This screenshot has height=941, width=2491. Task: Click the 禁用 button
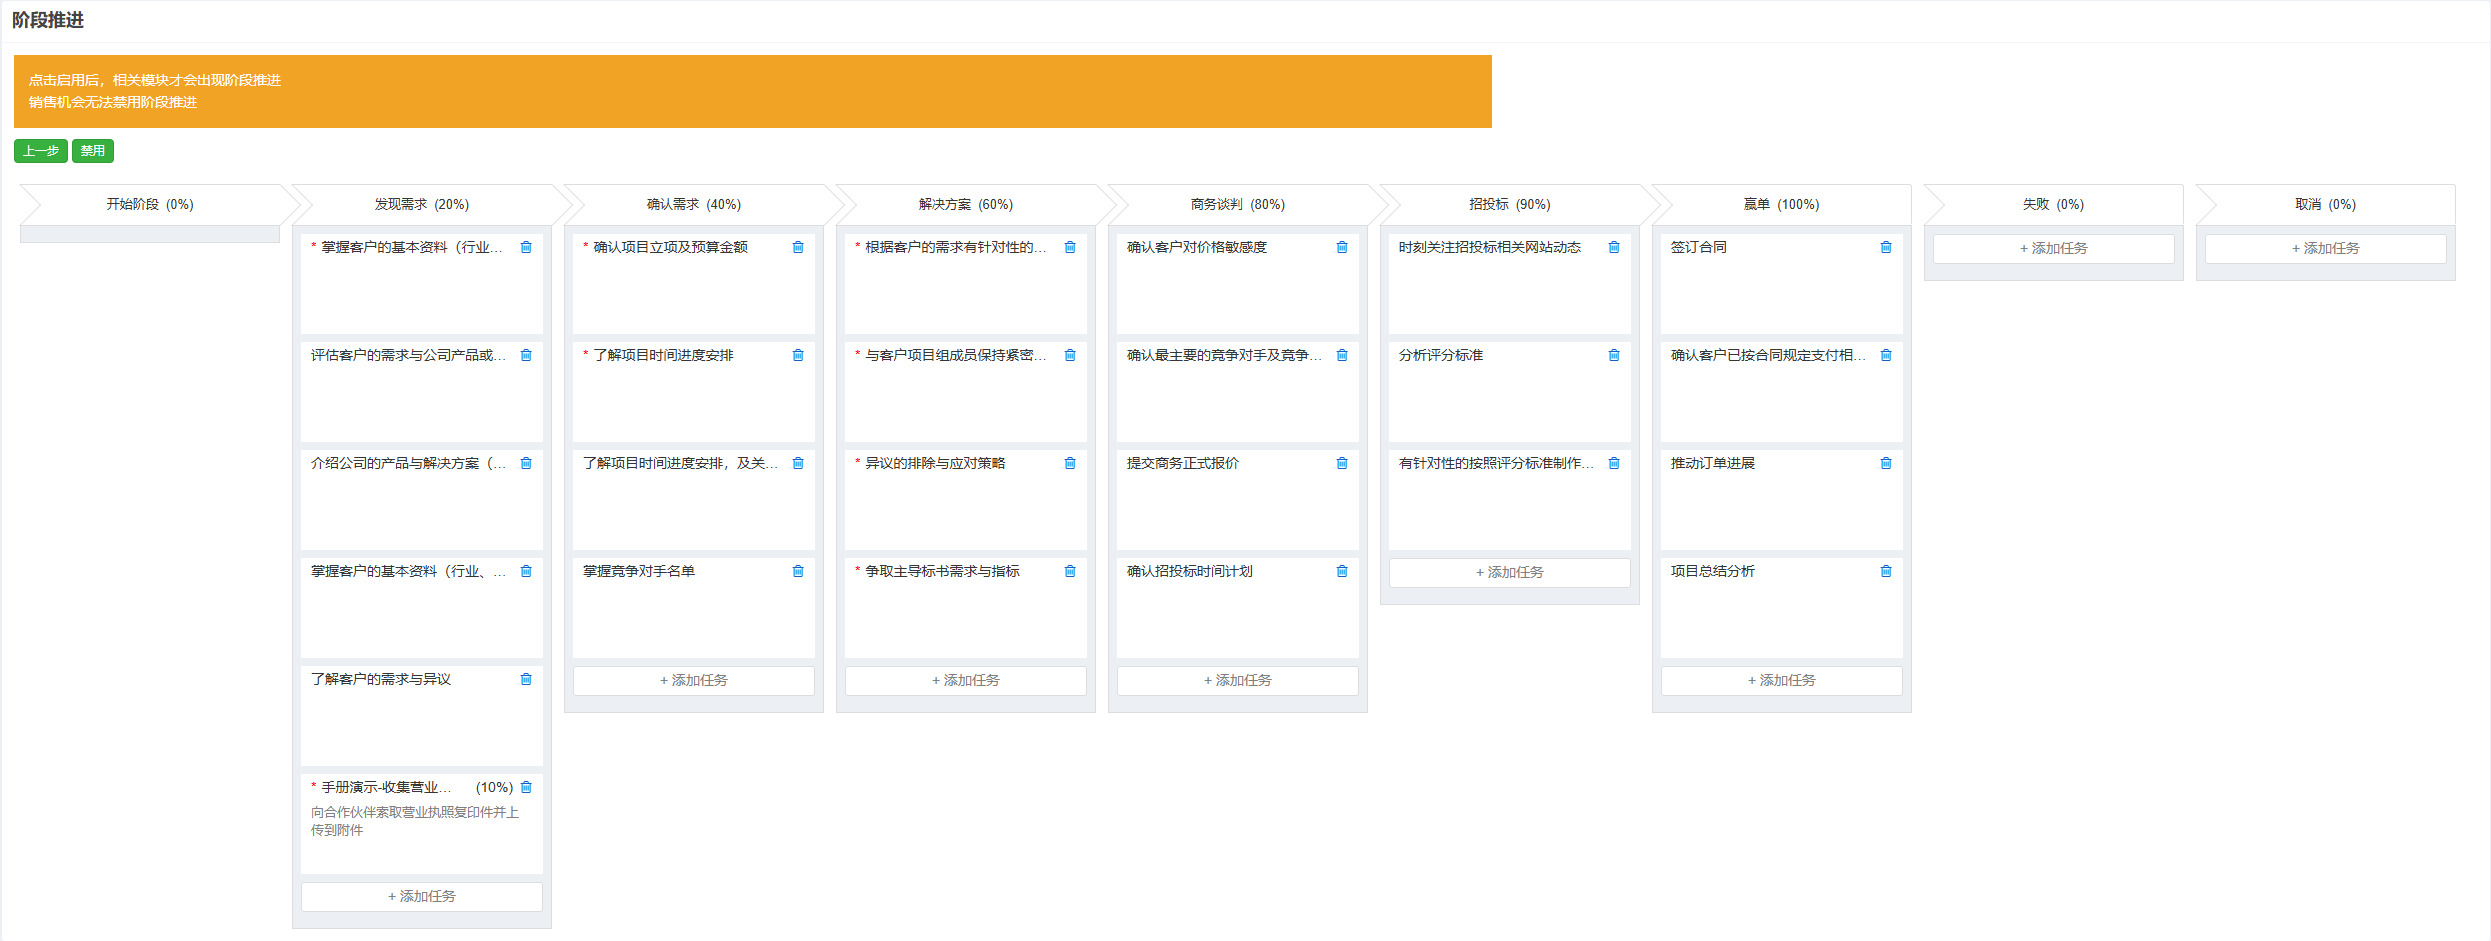pos(93,151)
